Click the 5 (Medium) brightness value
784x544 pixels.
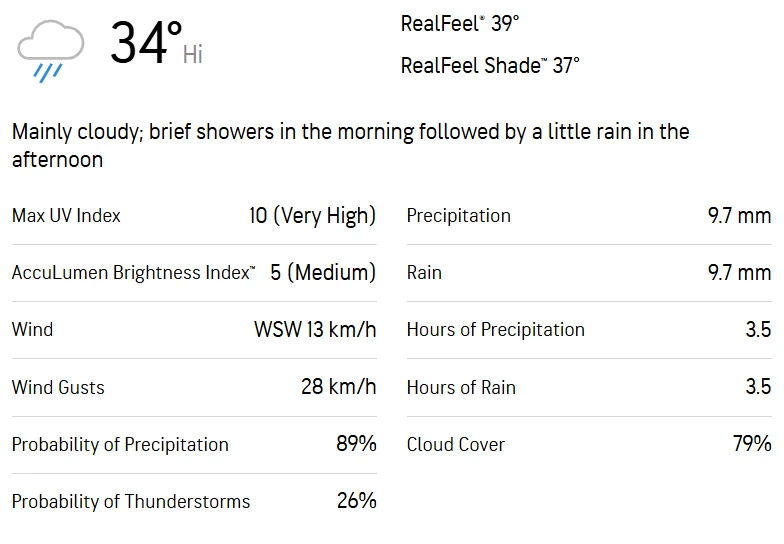pyautogui.click(x=322, y=273)
